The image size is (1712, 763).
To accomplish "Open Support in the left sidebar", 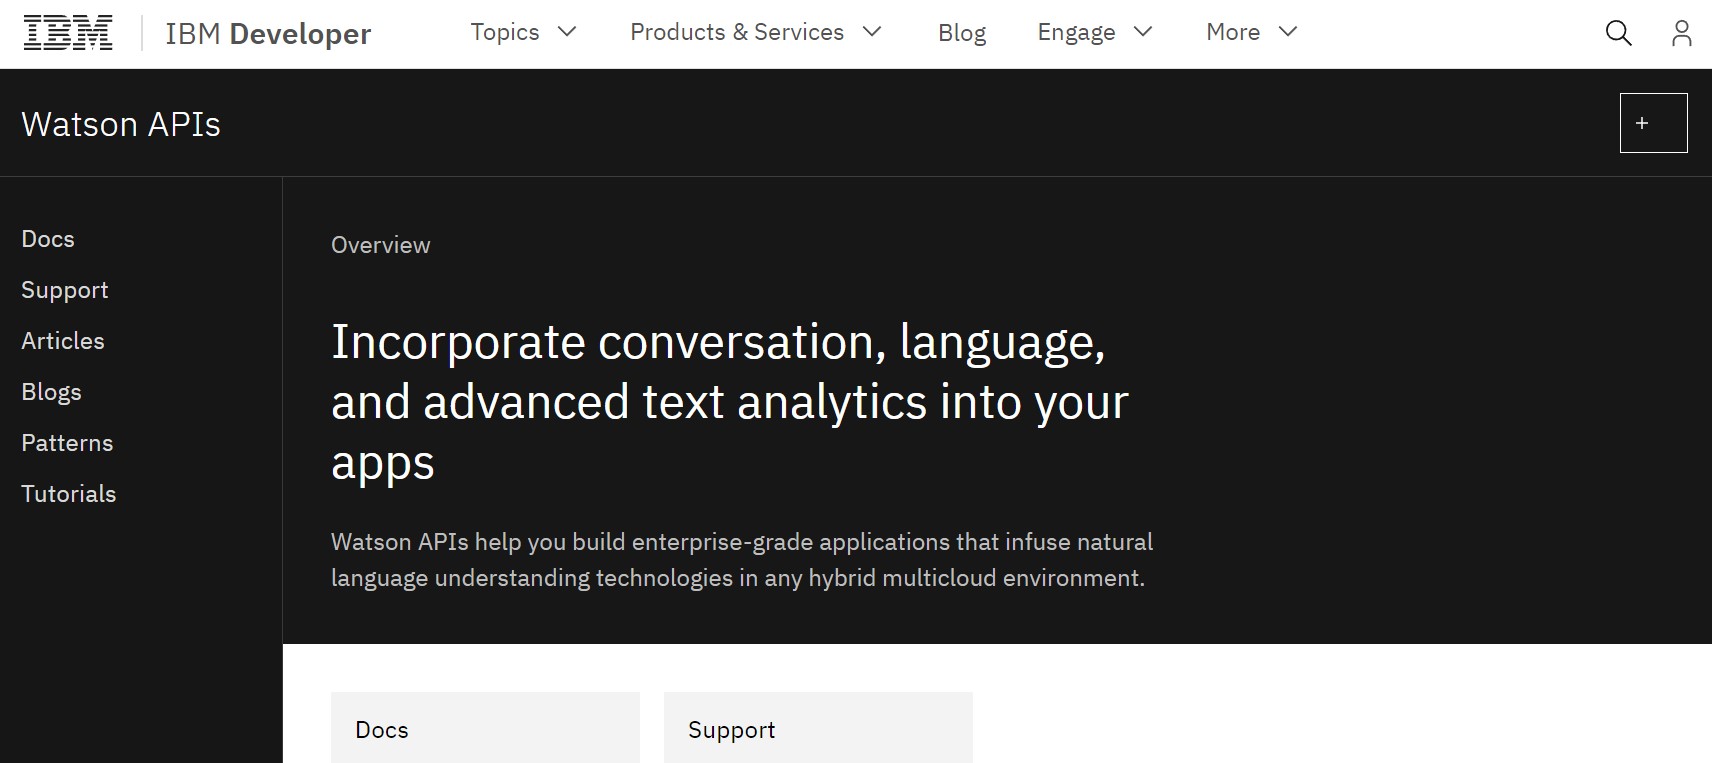I will tap(65, 290).
